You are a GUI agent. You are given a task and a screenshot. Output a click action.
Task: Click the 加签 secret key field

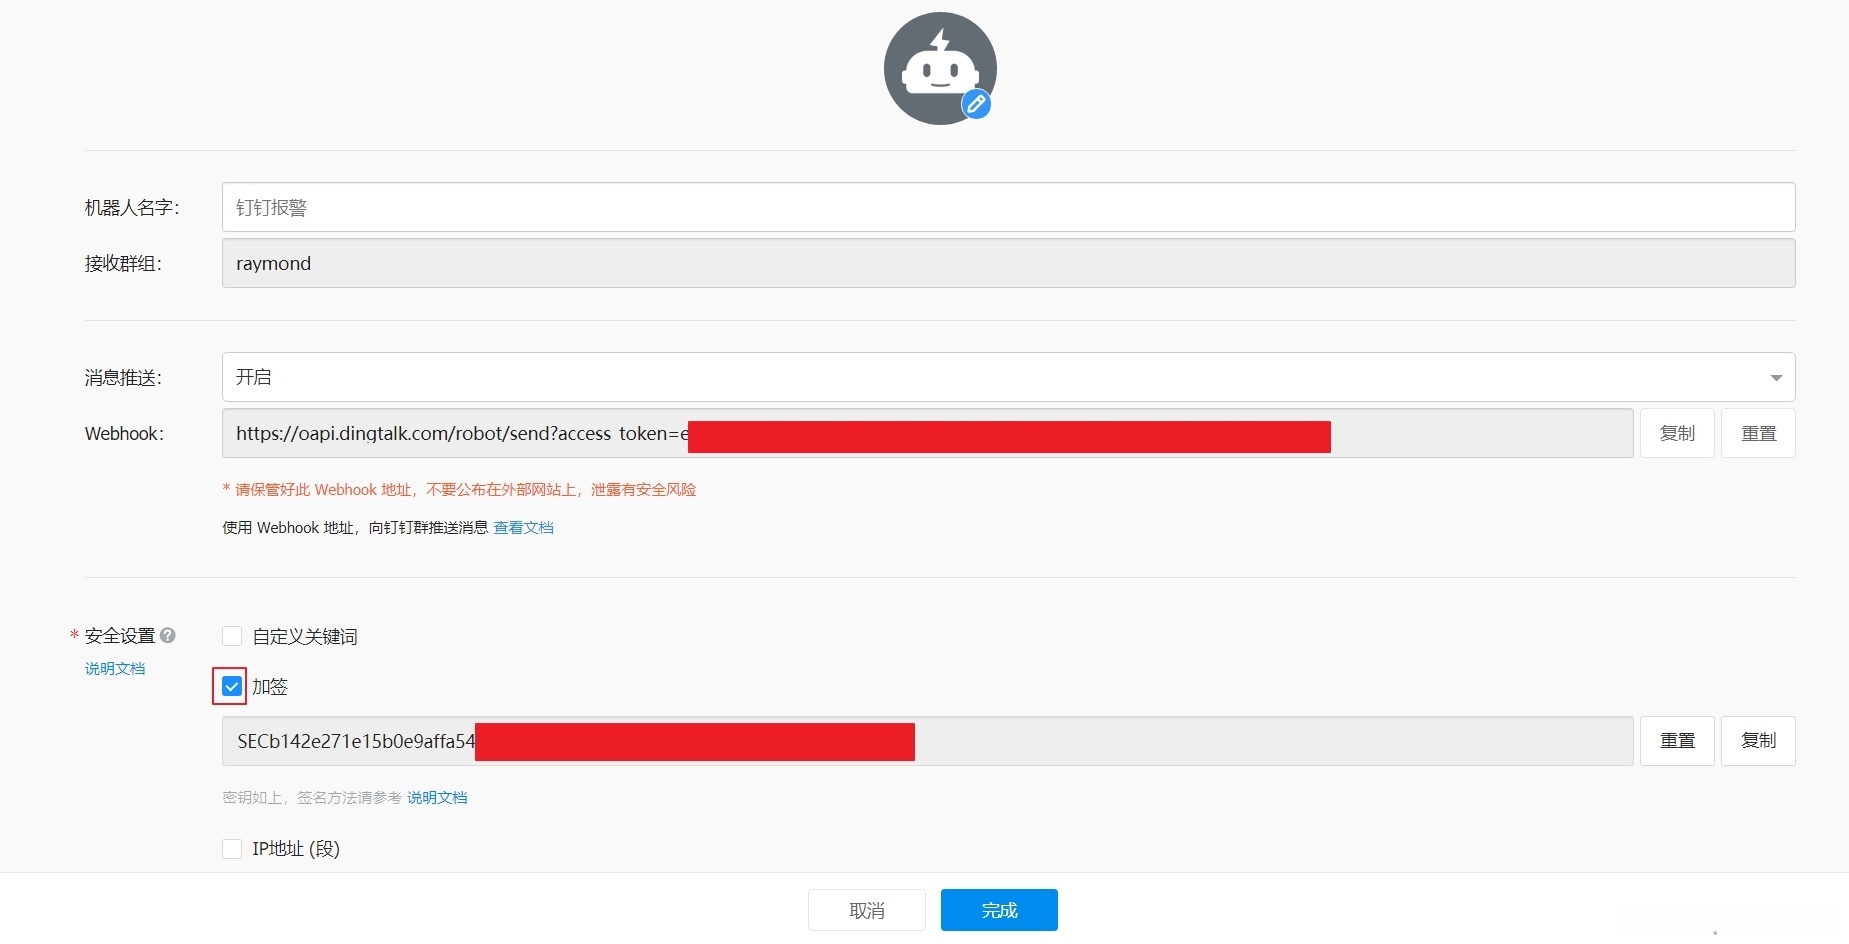pyautogui.click(x=927, y=741)
